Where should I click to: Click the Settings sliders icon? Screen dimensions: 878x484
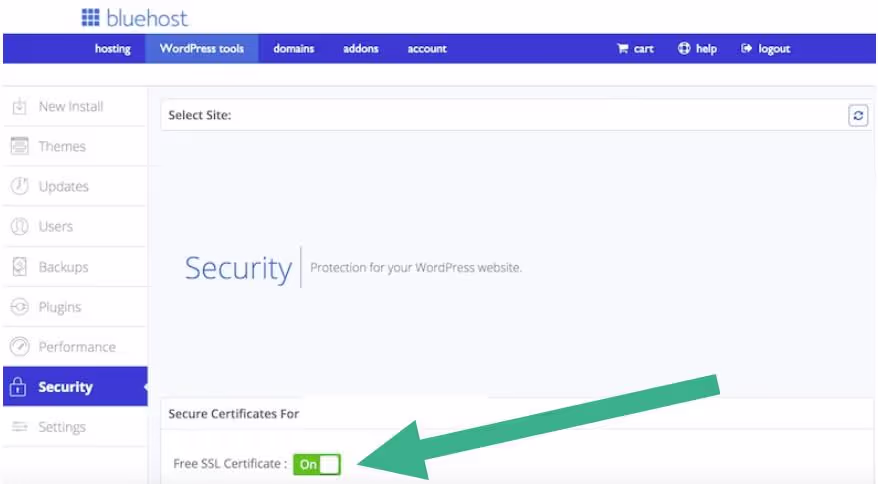[x=20, y=427]
